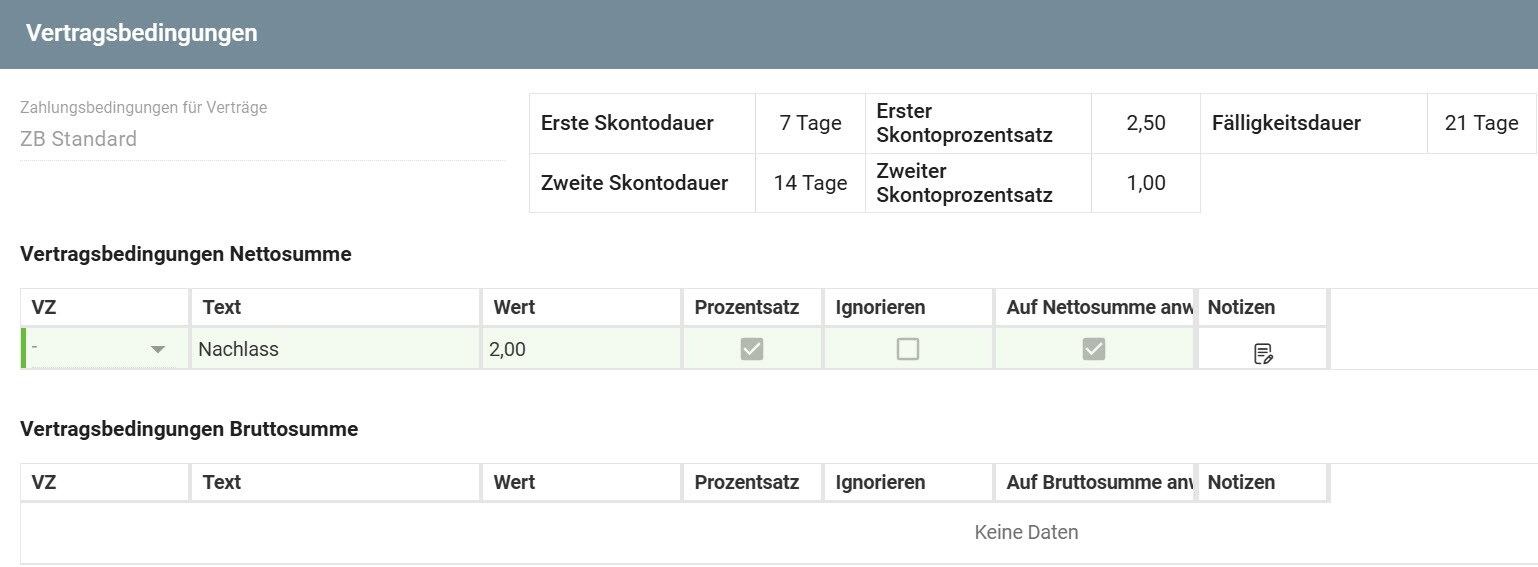Open the Zahlungsbedingungen für Verträge field

click(262, 139)
